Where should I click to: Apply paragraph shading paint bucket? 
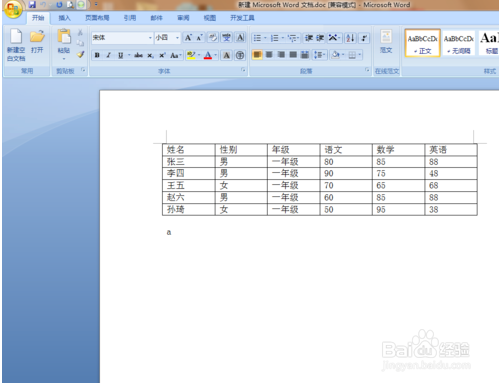coord(336,55)
